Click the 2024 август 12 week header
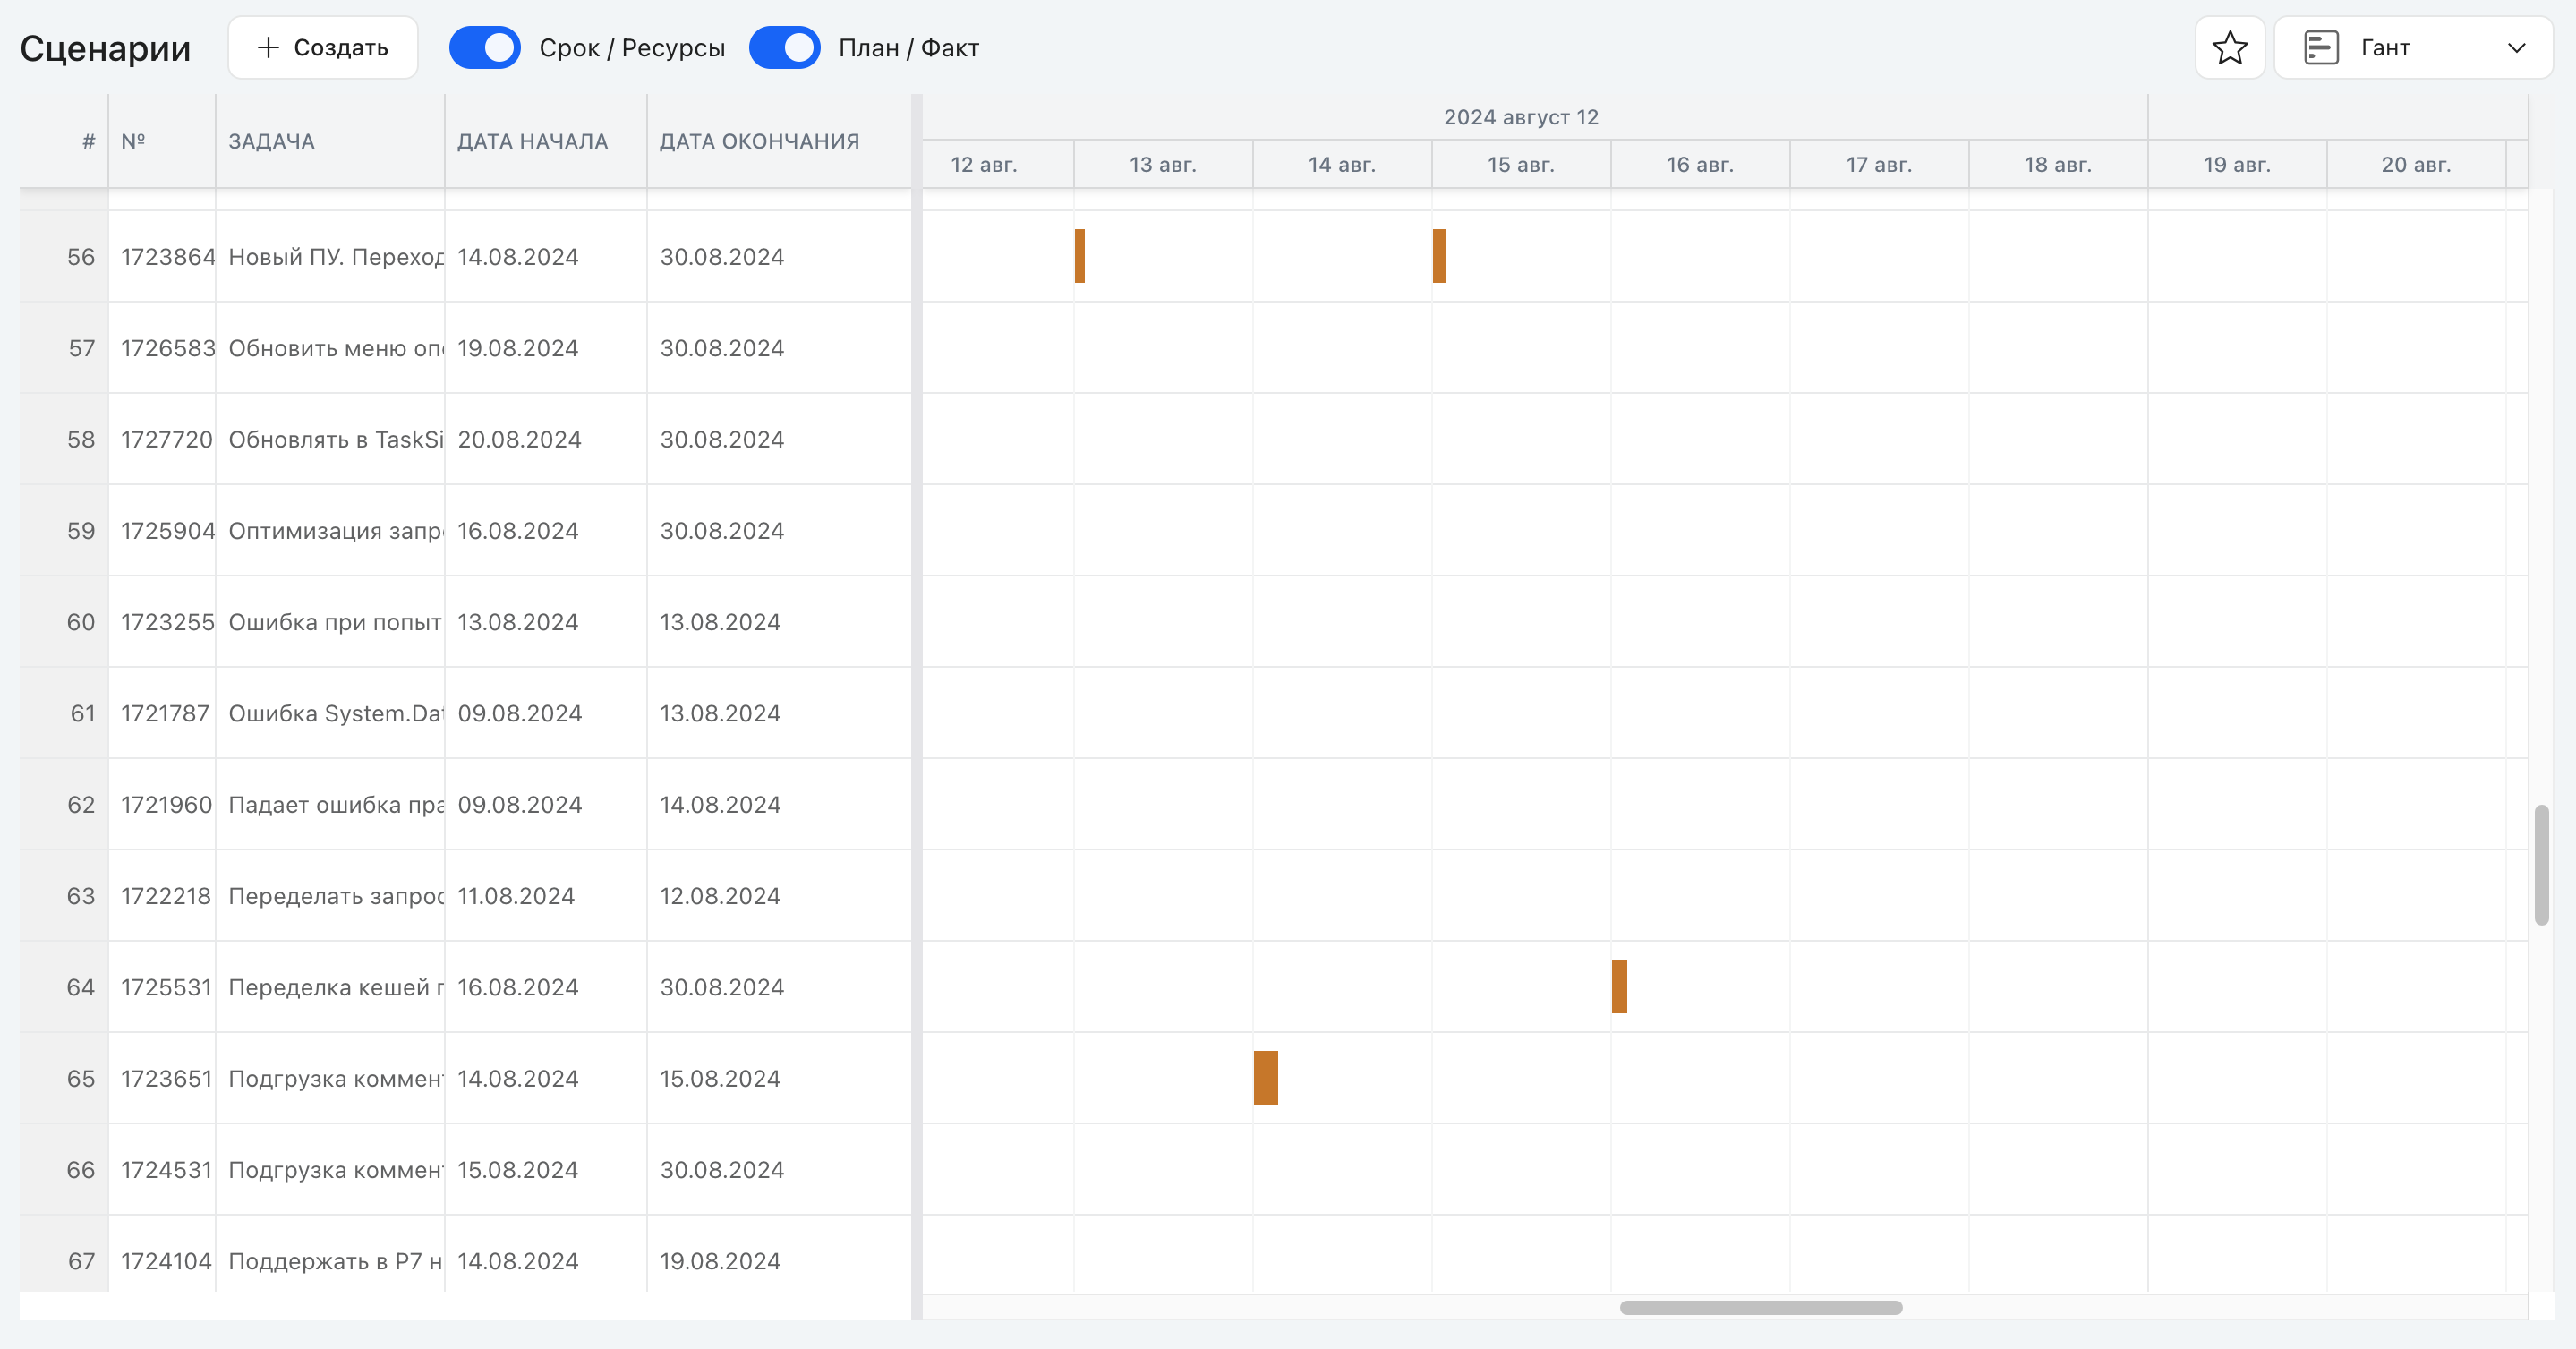Image resolution: width=2576 pixels, height=1349 pixels. [1521, 117]
